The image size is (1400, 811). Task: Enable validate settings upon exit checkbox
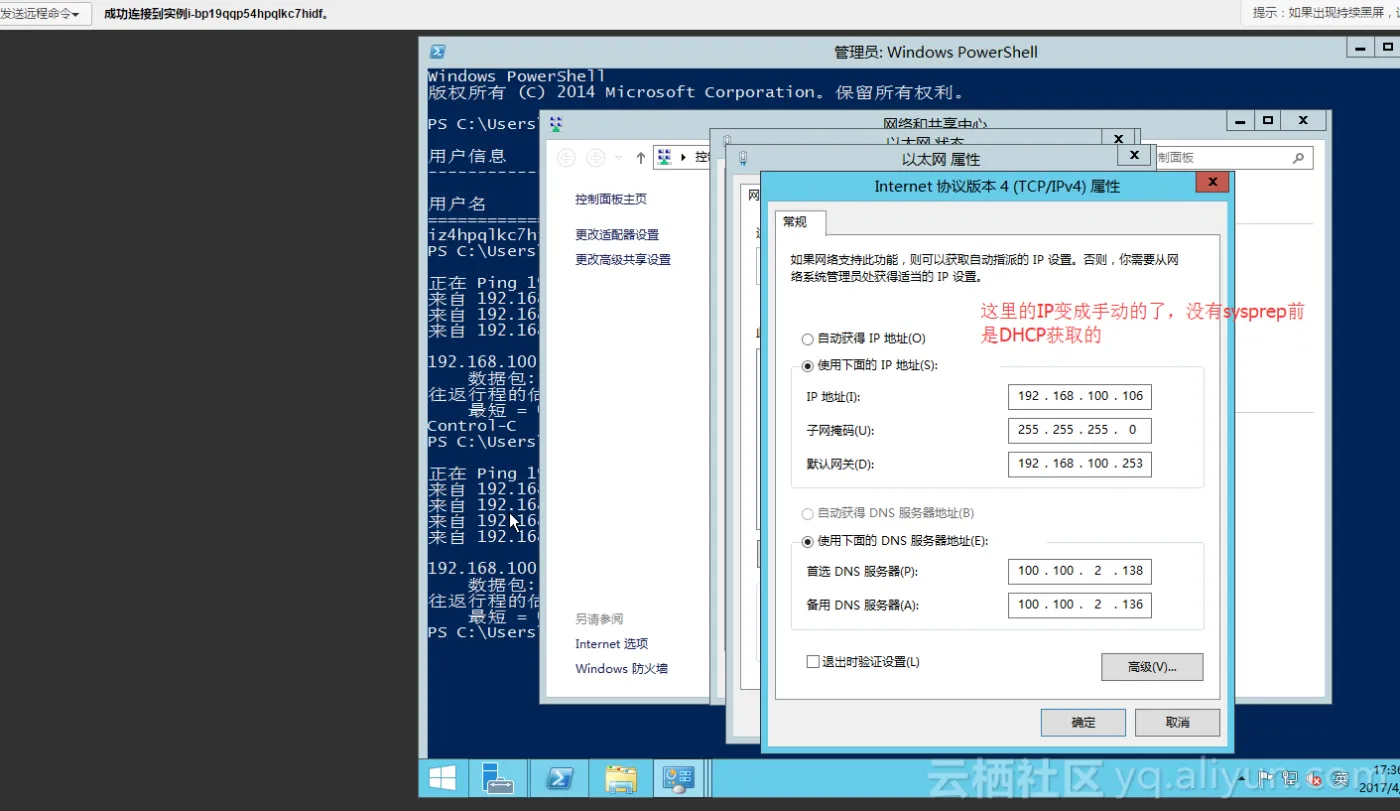[x=813, y=662]
